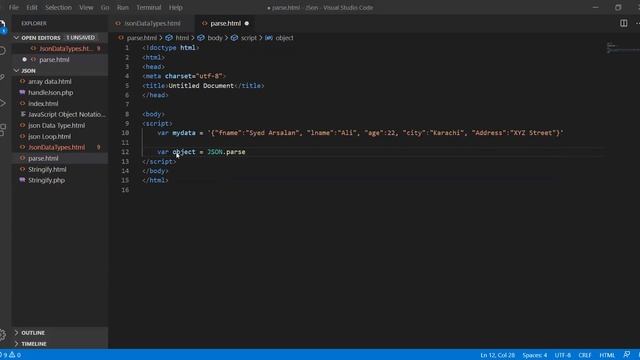
Task: Click the unsaved dot on parse.html tab
Action: tap(247, 24)
